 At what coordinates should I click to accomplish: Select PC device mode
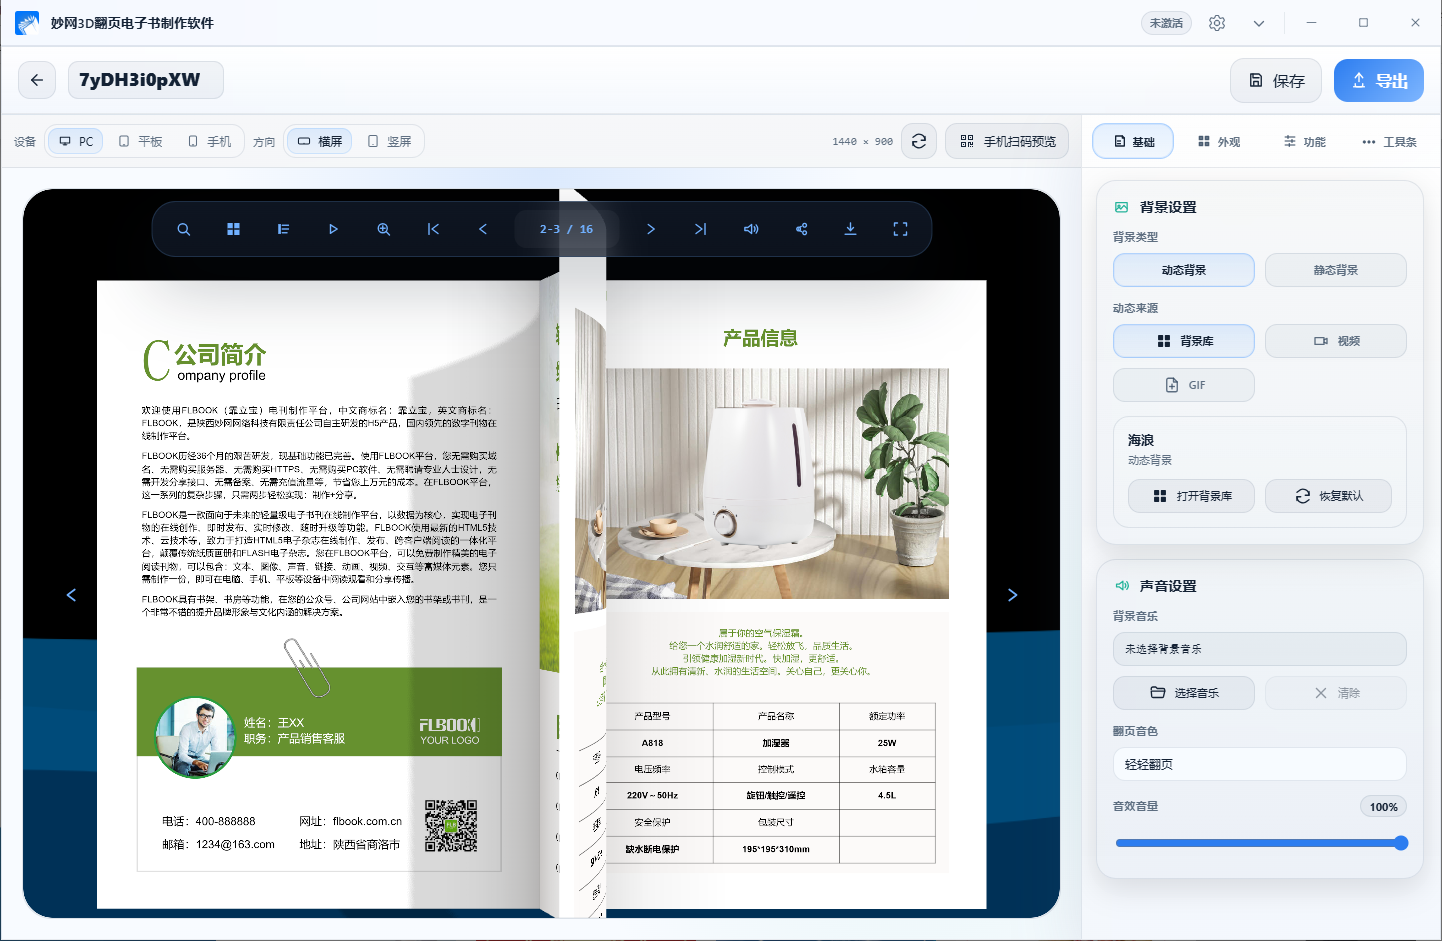tap(76, 141)
